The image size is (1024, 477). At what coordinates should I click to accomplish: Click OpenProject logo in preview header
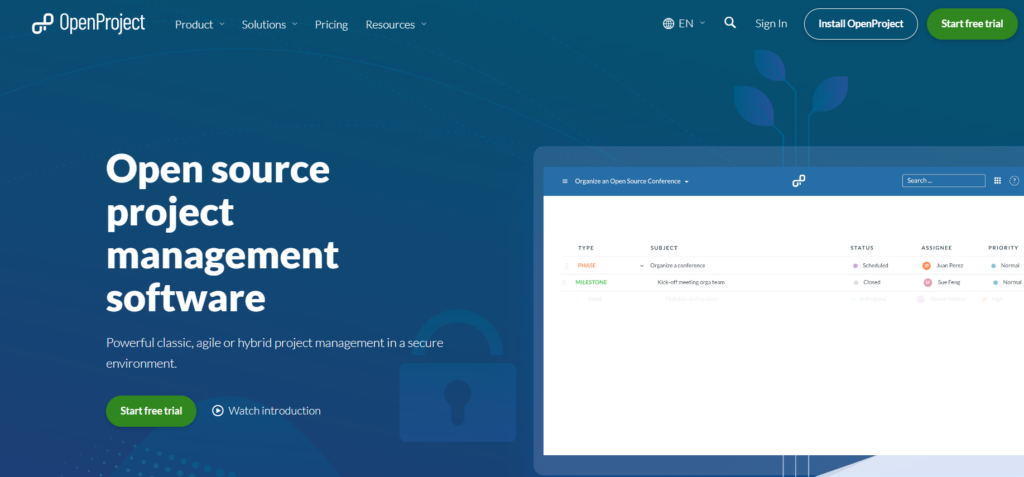798,181
